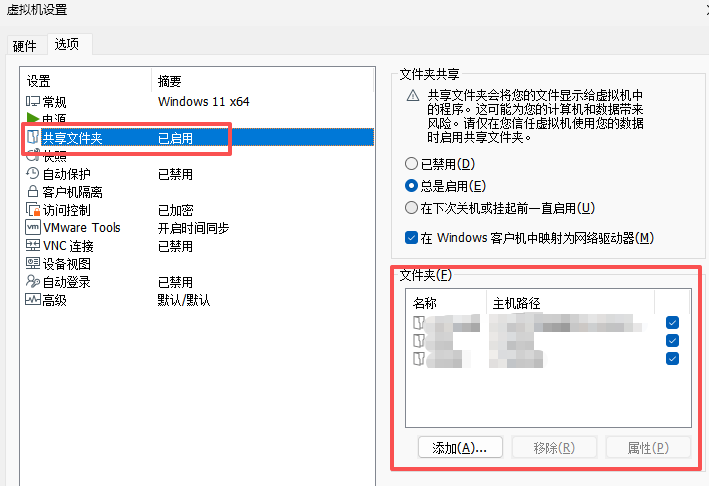Viewport: 709px width, 486px height.
Task: Select the 自动登录 row label
Action: pyautogui.click(x=66, y=282)
